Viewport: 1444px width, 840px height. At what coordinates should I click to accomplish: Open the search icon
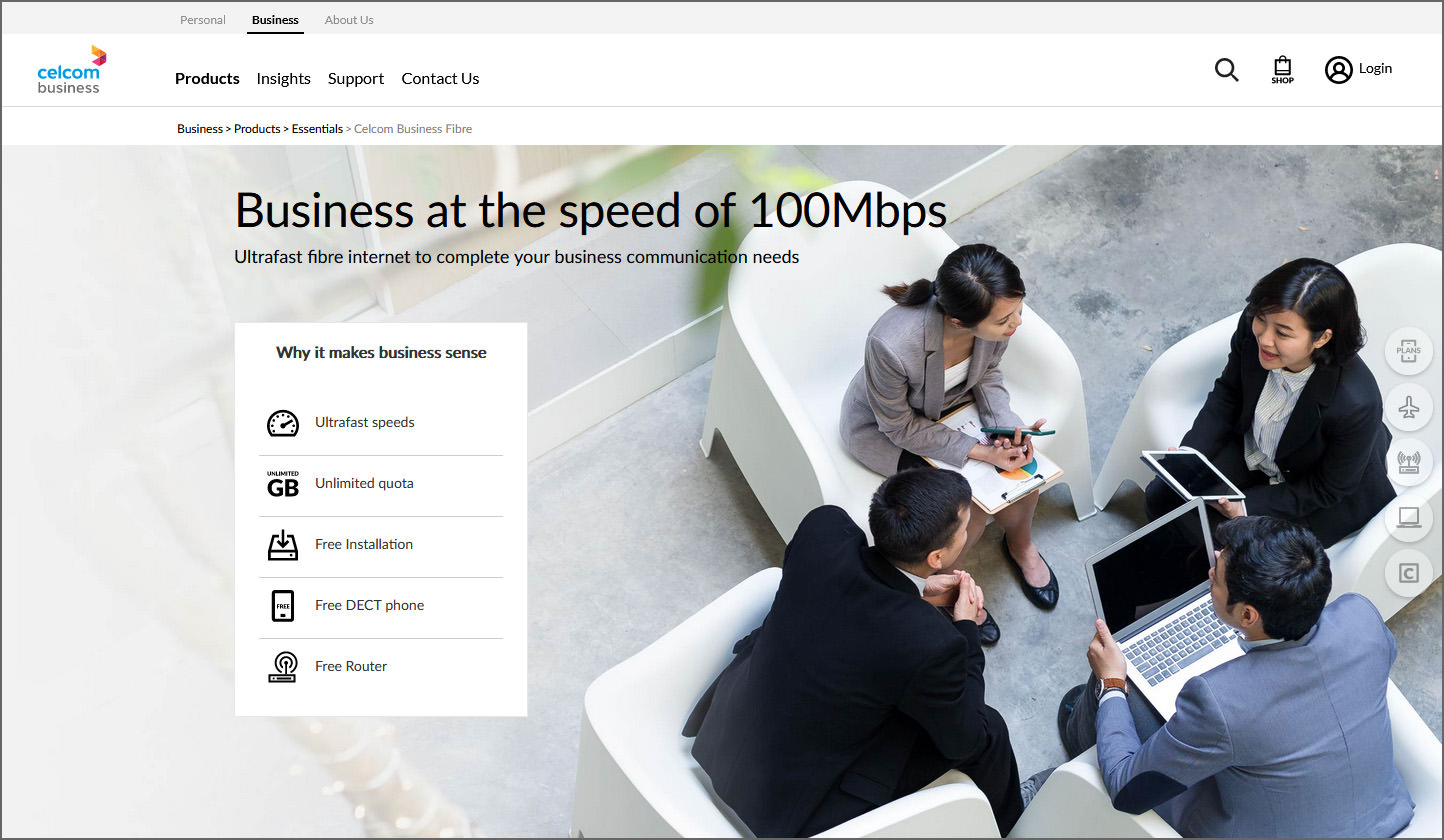tap(1226, 70)
